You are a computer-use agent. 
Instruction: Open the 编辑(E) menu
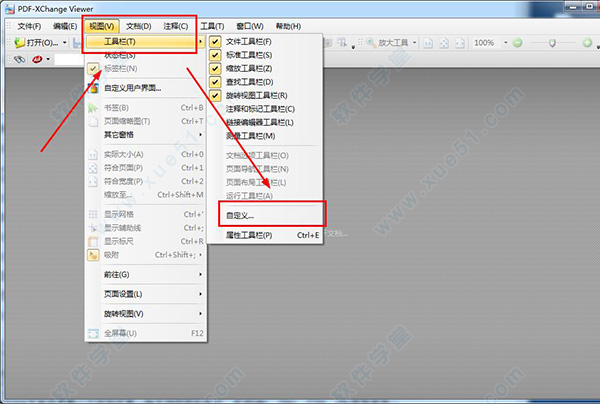click(65, 26)
